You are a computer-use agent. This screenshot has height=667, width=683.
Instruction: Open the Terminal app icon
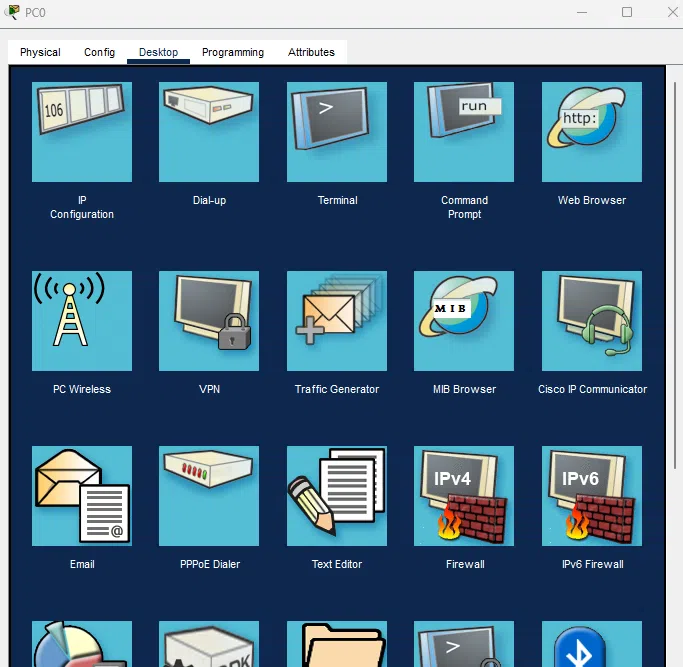point(337,132)
